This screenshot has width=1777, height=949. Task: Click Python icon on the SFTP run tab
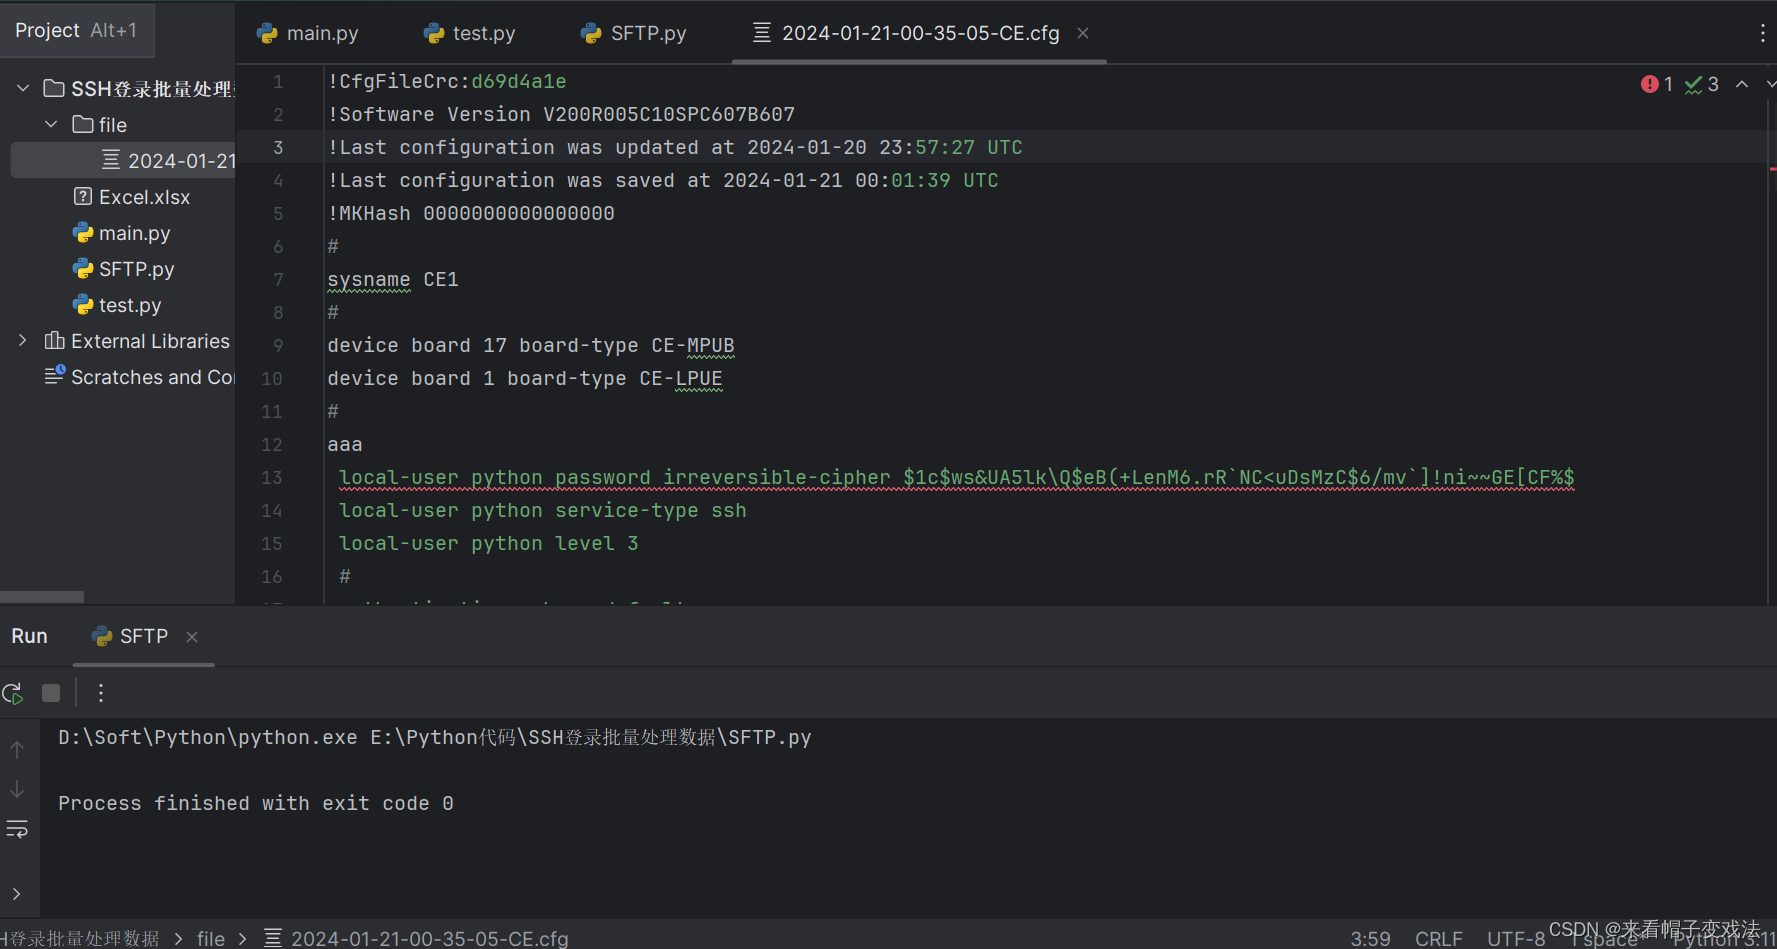tap(100, 636)
